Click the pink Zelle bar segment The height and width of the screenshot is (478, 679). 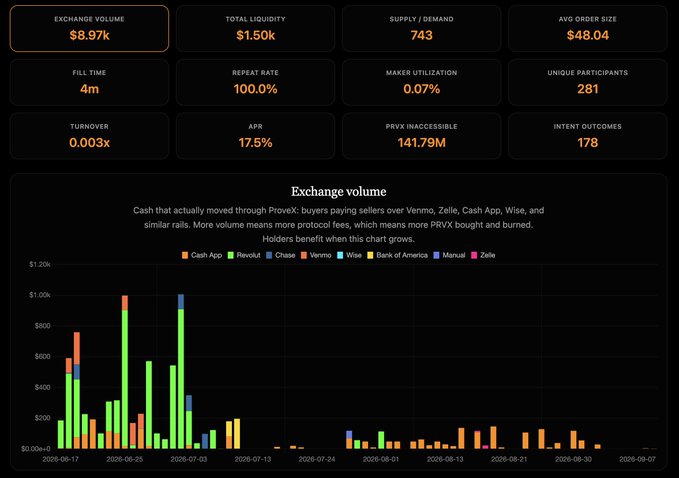click(485, 447)
